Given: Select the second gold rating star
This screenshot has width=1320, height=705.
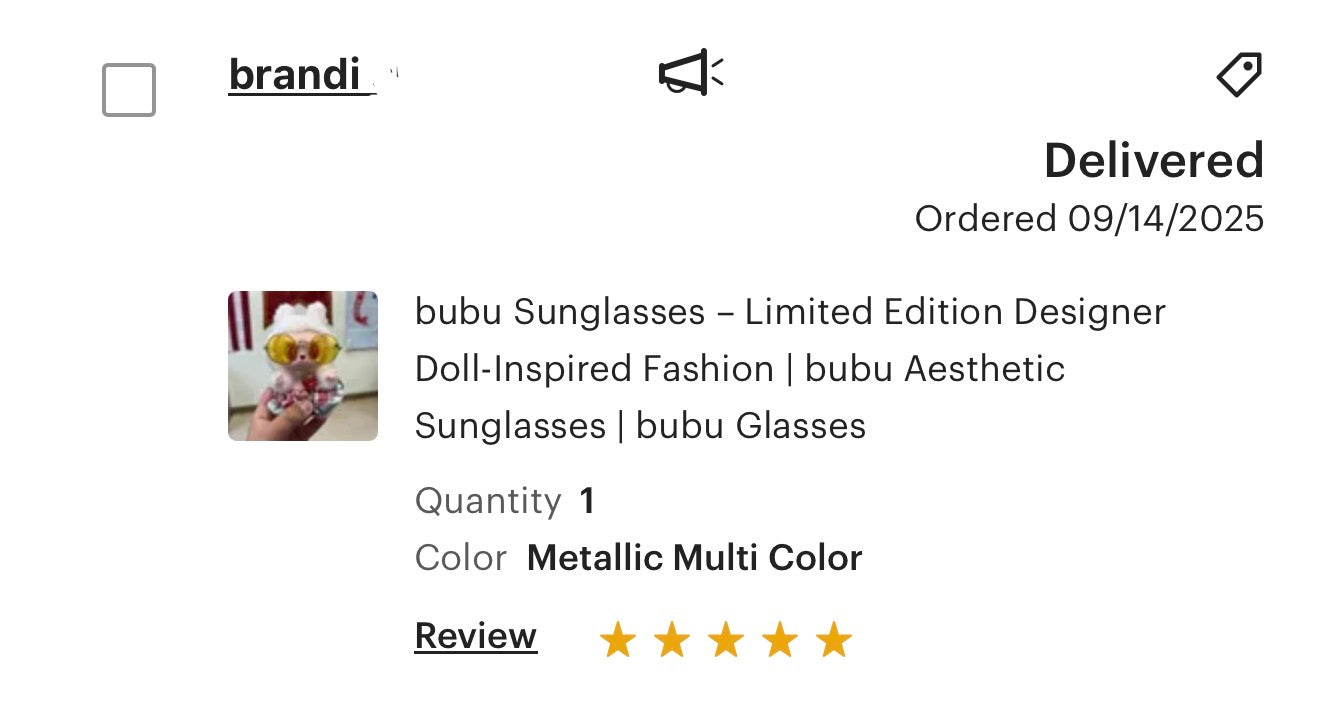Looking at the screenshot, I should [672, 637].
